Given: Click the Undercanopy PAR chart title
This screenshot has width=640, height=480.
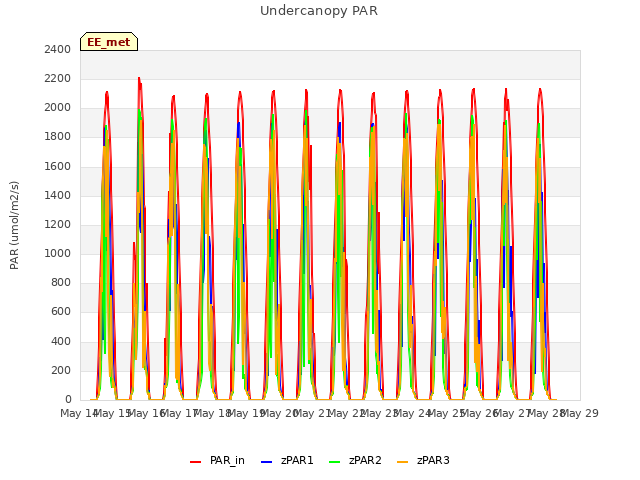Looking at the screenshot, I should [319, 11].
